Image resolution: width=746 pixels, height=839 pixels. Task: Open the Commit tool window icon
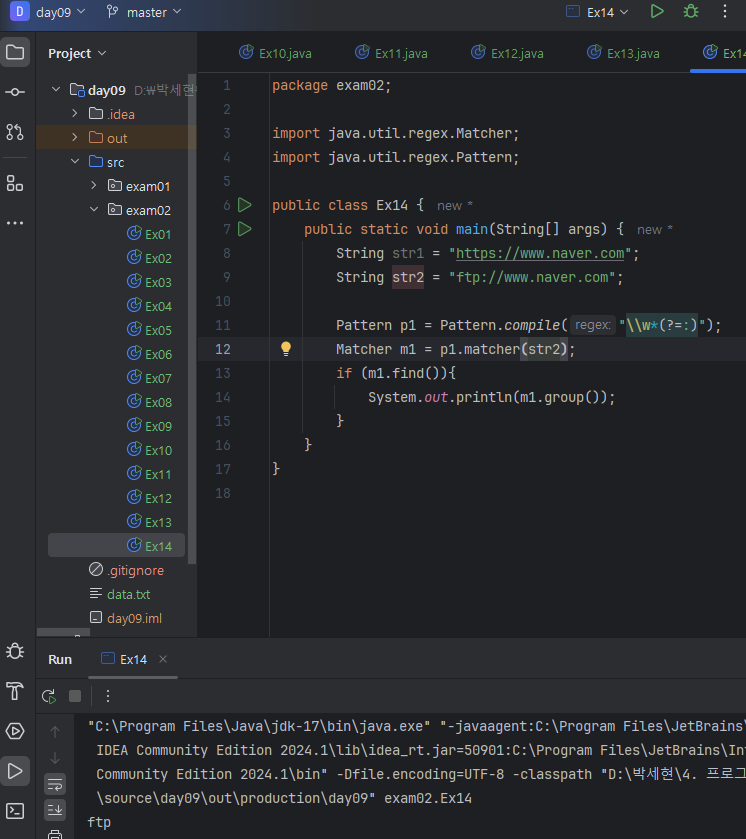(x=15, y=92)
